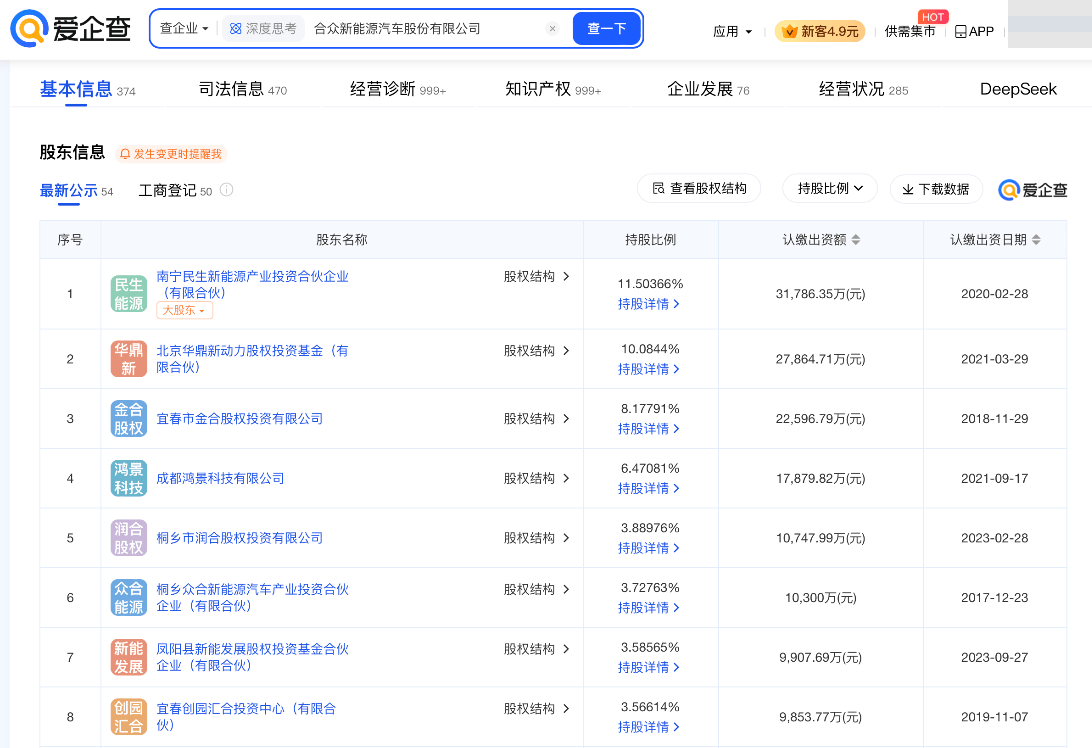Open the 查企业 search type dropdown
The width and height of the screenshot is (1092, 748).
(x=184, y=29)
